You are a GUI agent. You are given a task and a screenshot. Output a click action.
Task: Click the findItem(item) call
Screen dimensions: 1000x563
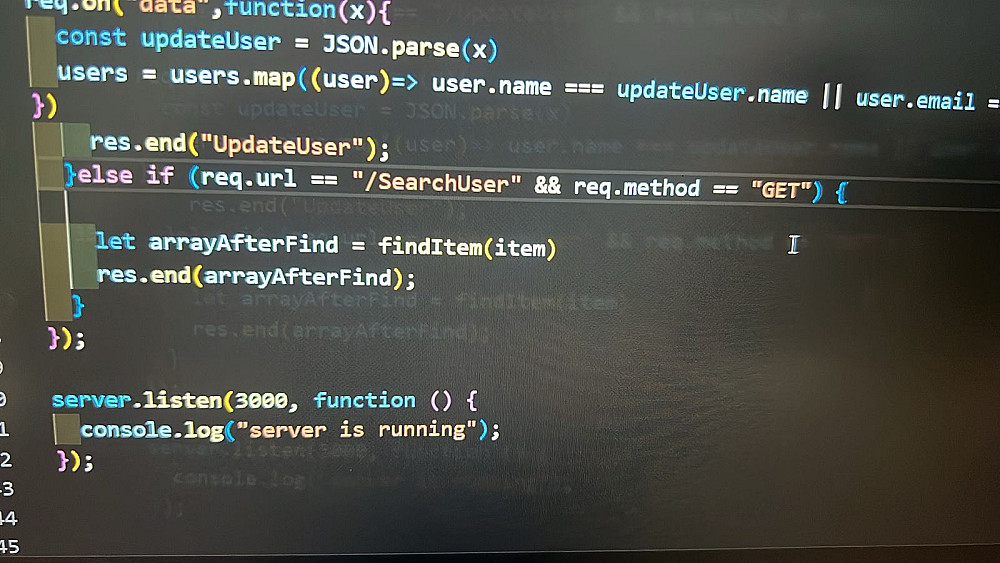[x=467, y=247]
